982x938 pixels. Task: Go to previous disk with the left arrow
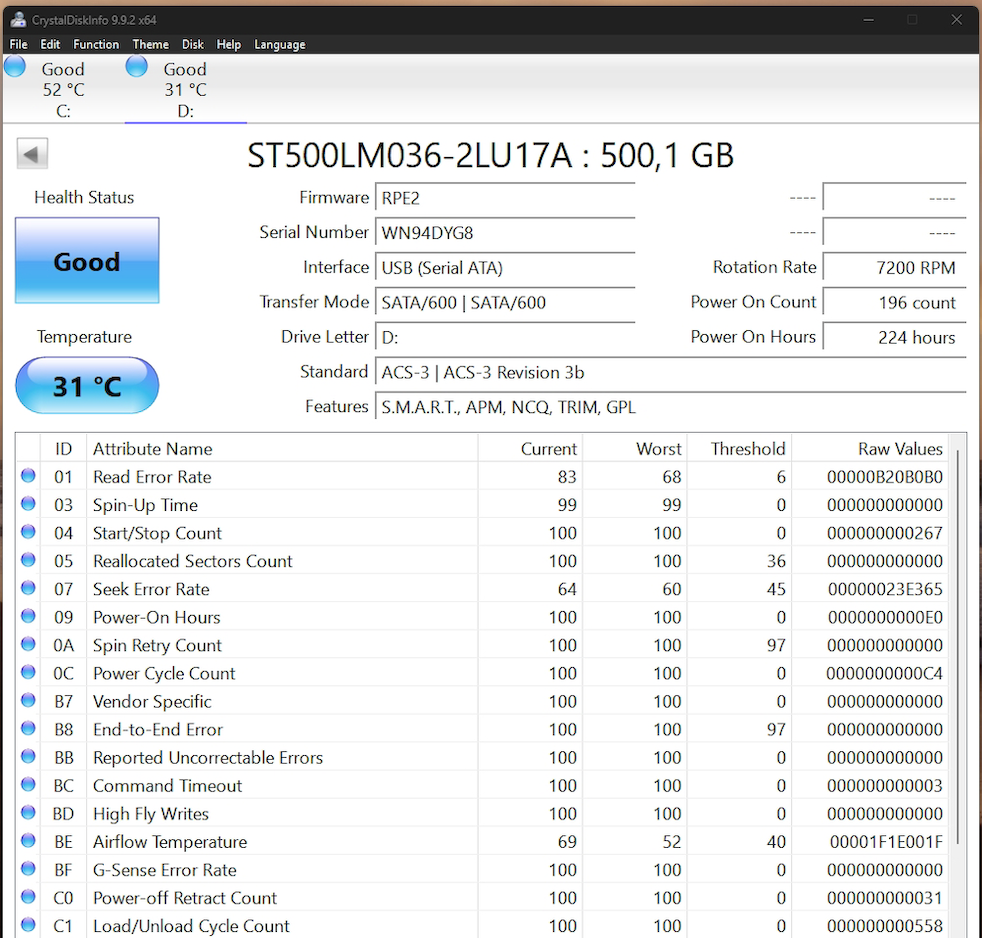pyautogui.click(x=32, y=153)
